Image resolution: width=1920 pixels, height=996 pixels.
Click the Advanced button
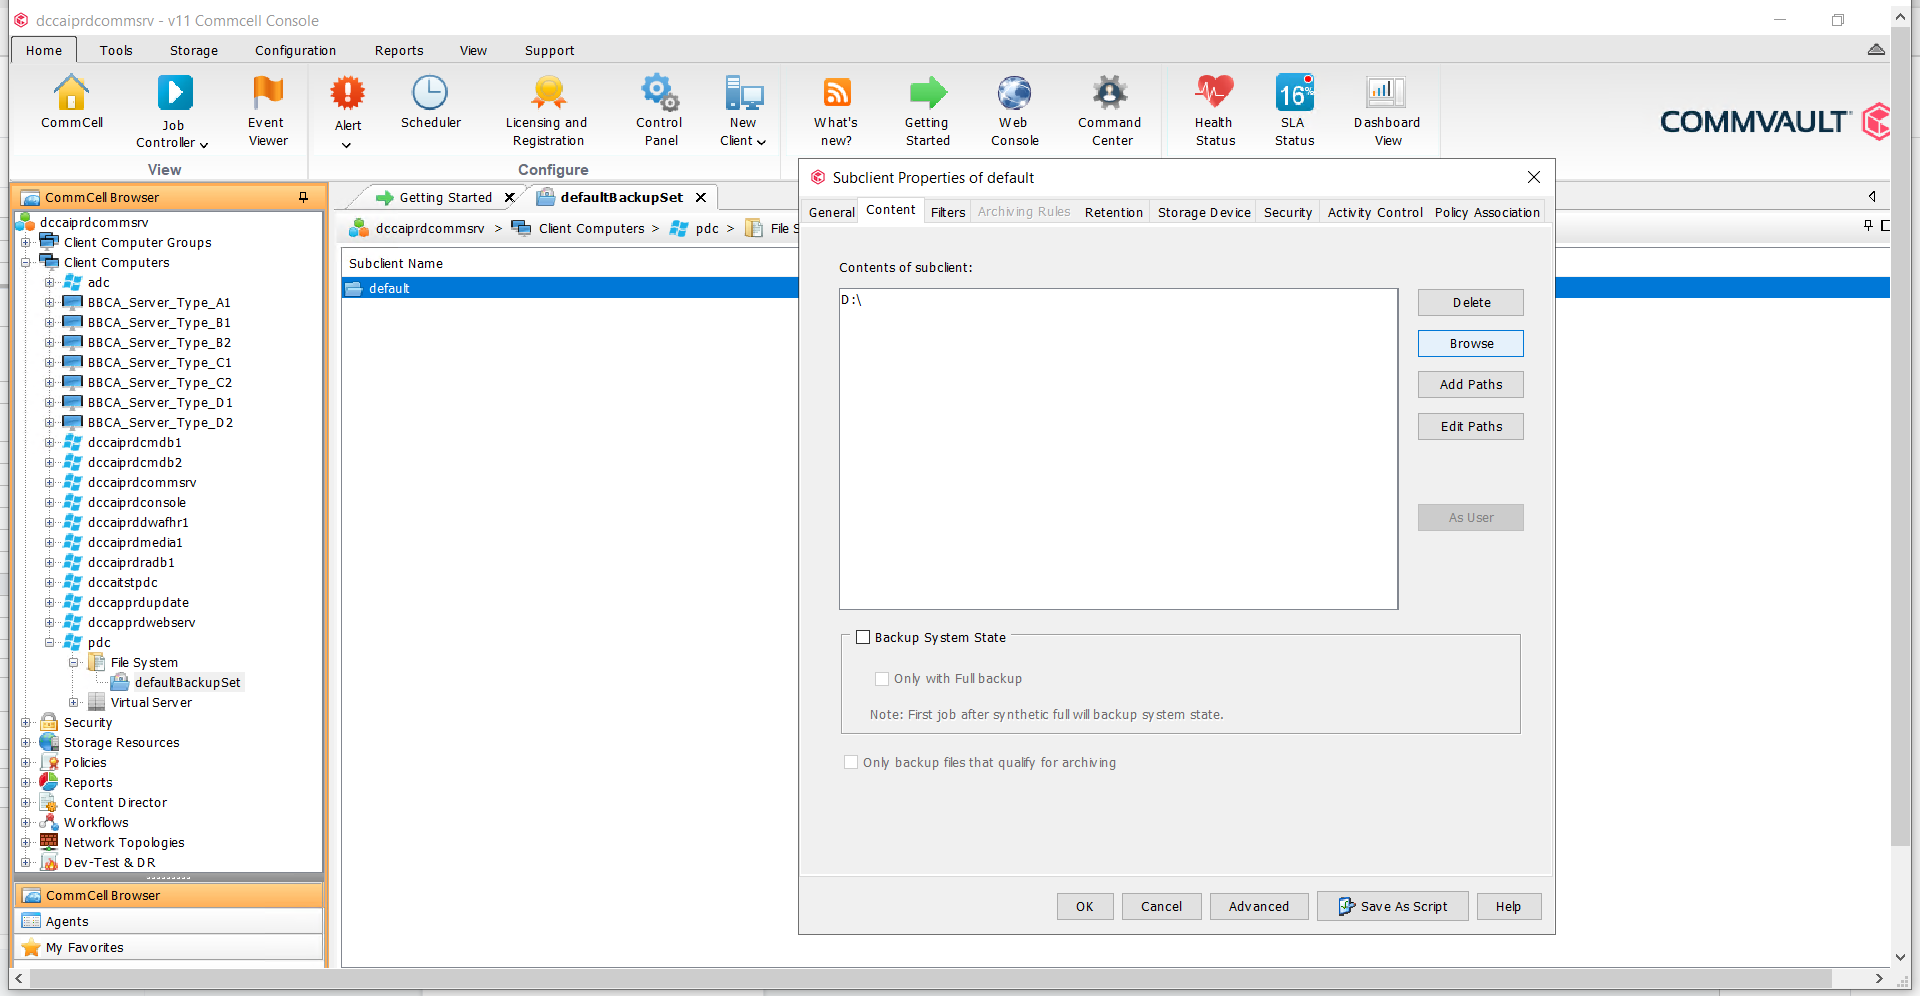[x=1259, y=906]
